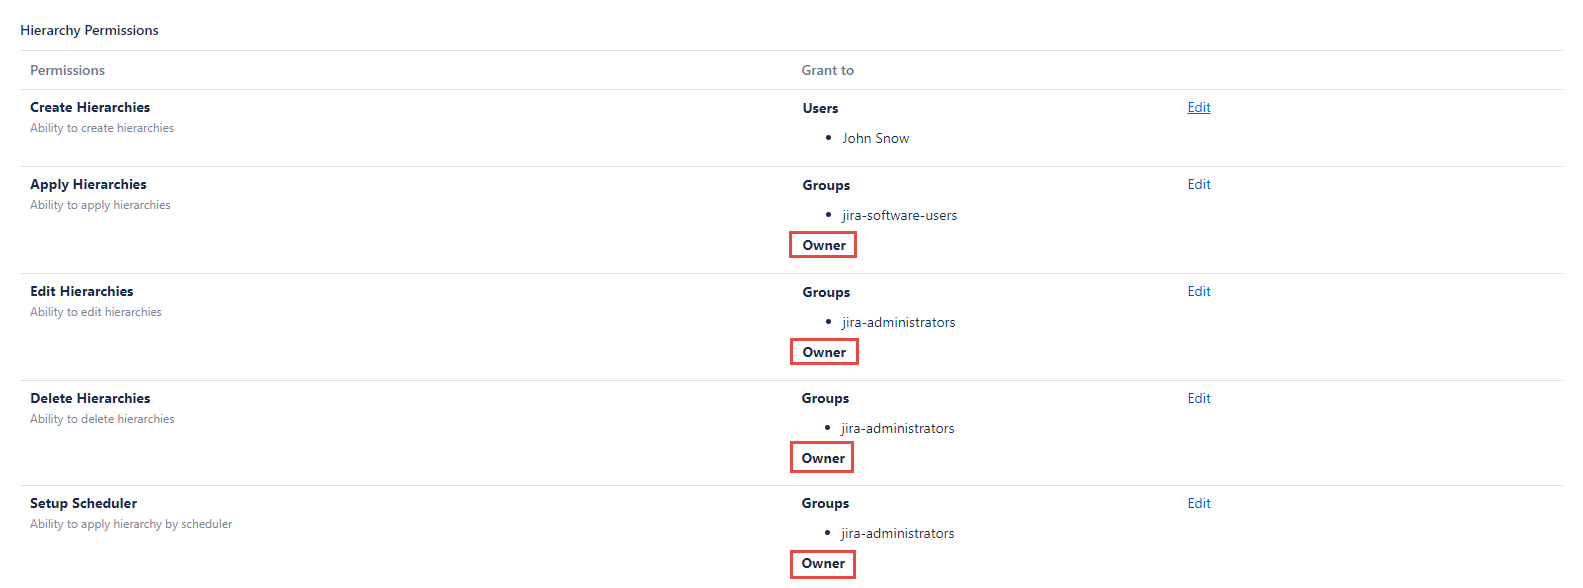Click Edit link for Create Hierarchies

(1199, 108)
